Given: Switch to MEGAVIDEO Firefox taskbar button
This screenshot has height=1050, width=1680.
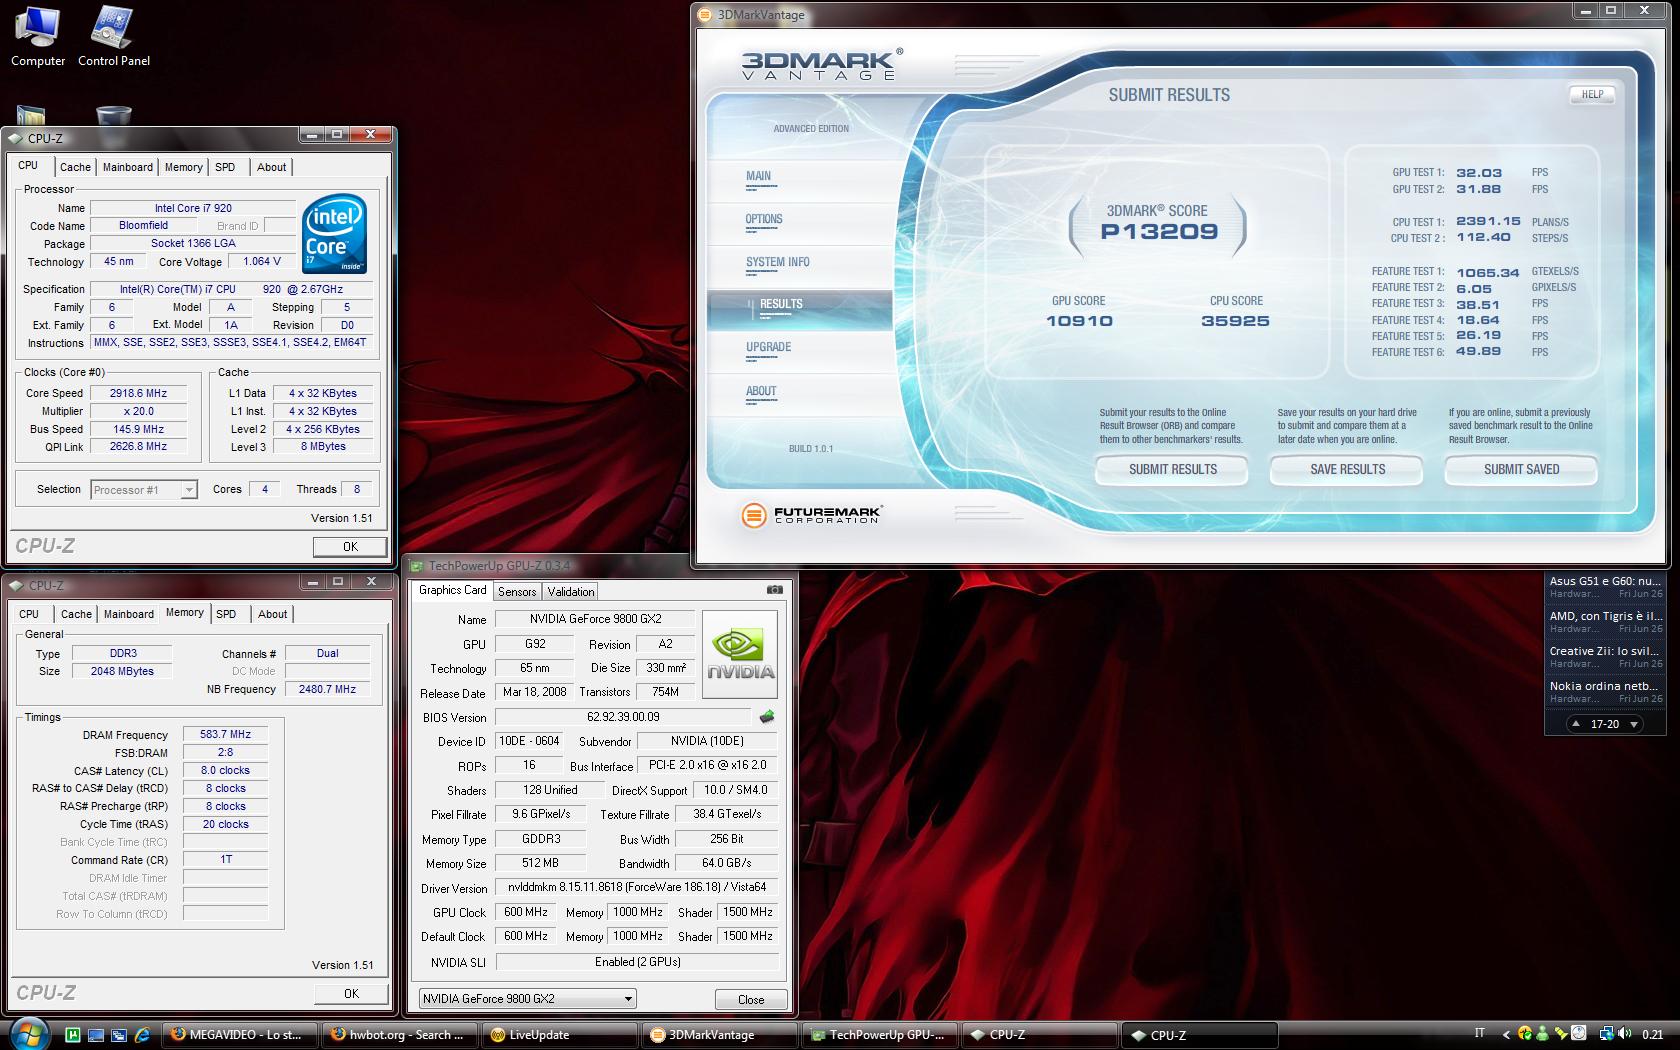Looking at the screenshot, I should [x=239, y=1035].
